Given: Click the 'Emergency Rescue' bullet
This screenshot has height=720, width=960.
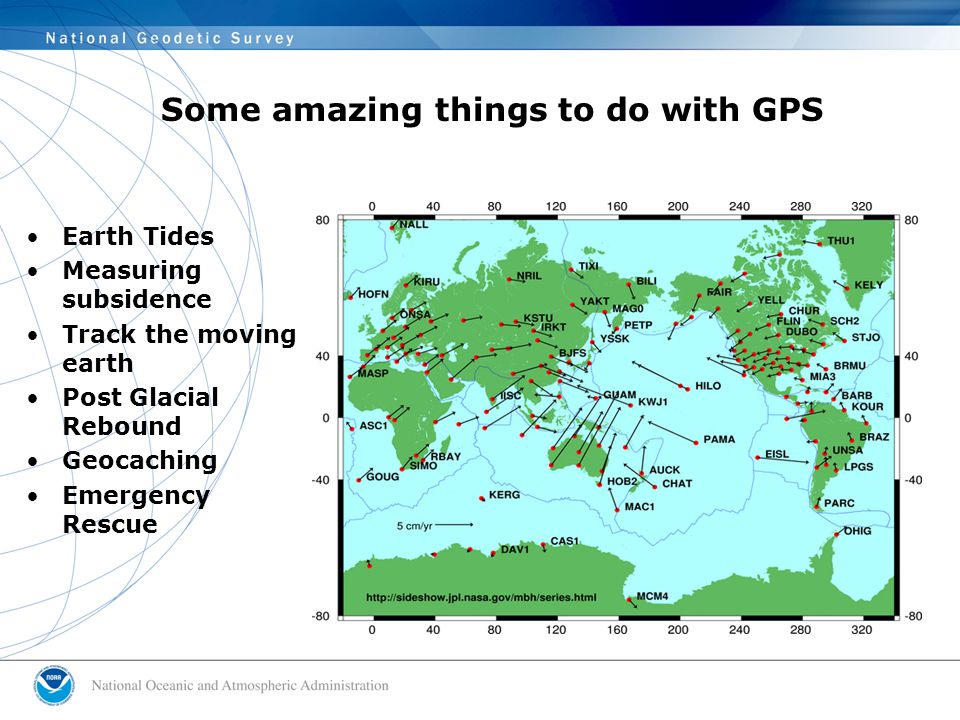Looking at the screenshot, I should click(136, 509).
